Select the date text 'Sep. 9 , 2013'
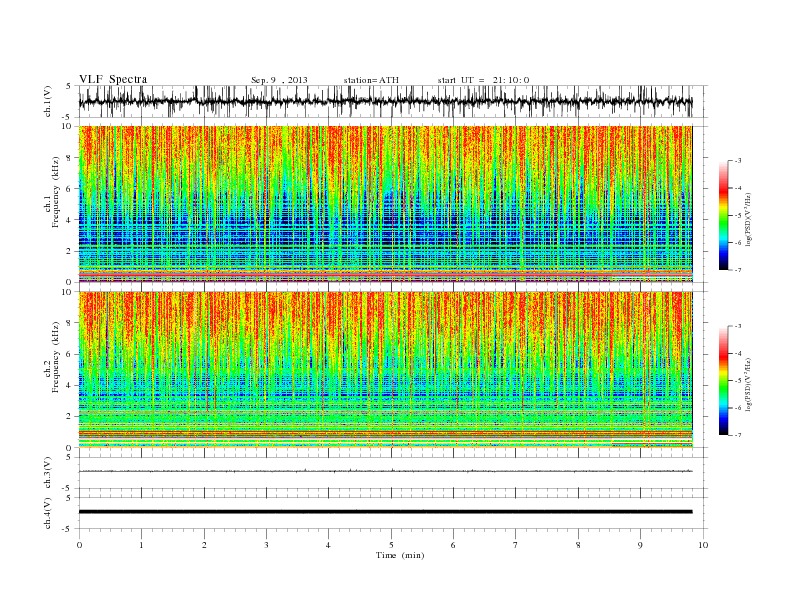This screenshot has width=792, height=612. click(279, 80)
